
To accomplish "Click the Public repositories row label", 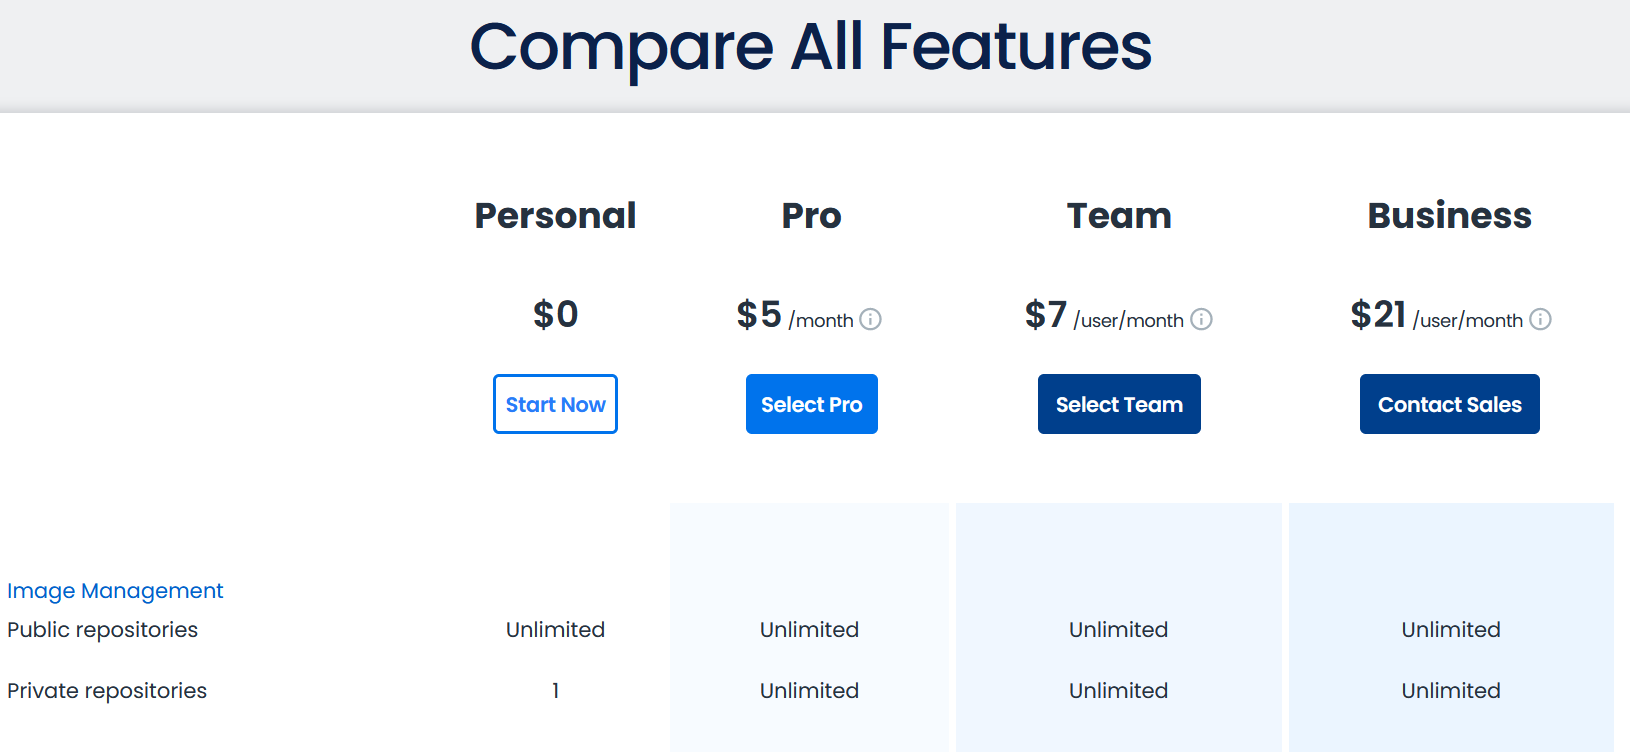I will click(x=103, y=630).
